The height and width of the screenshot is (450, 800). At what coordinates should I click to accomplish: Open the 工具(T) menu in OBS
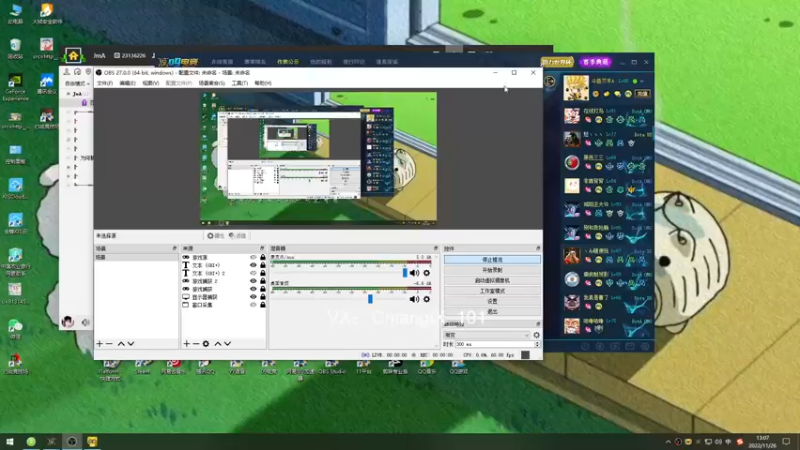[239, 83]
